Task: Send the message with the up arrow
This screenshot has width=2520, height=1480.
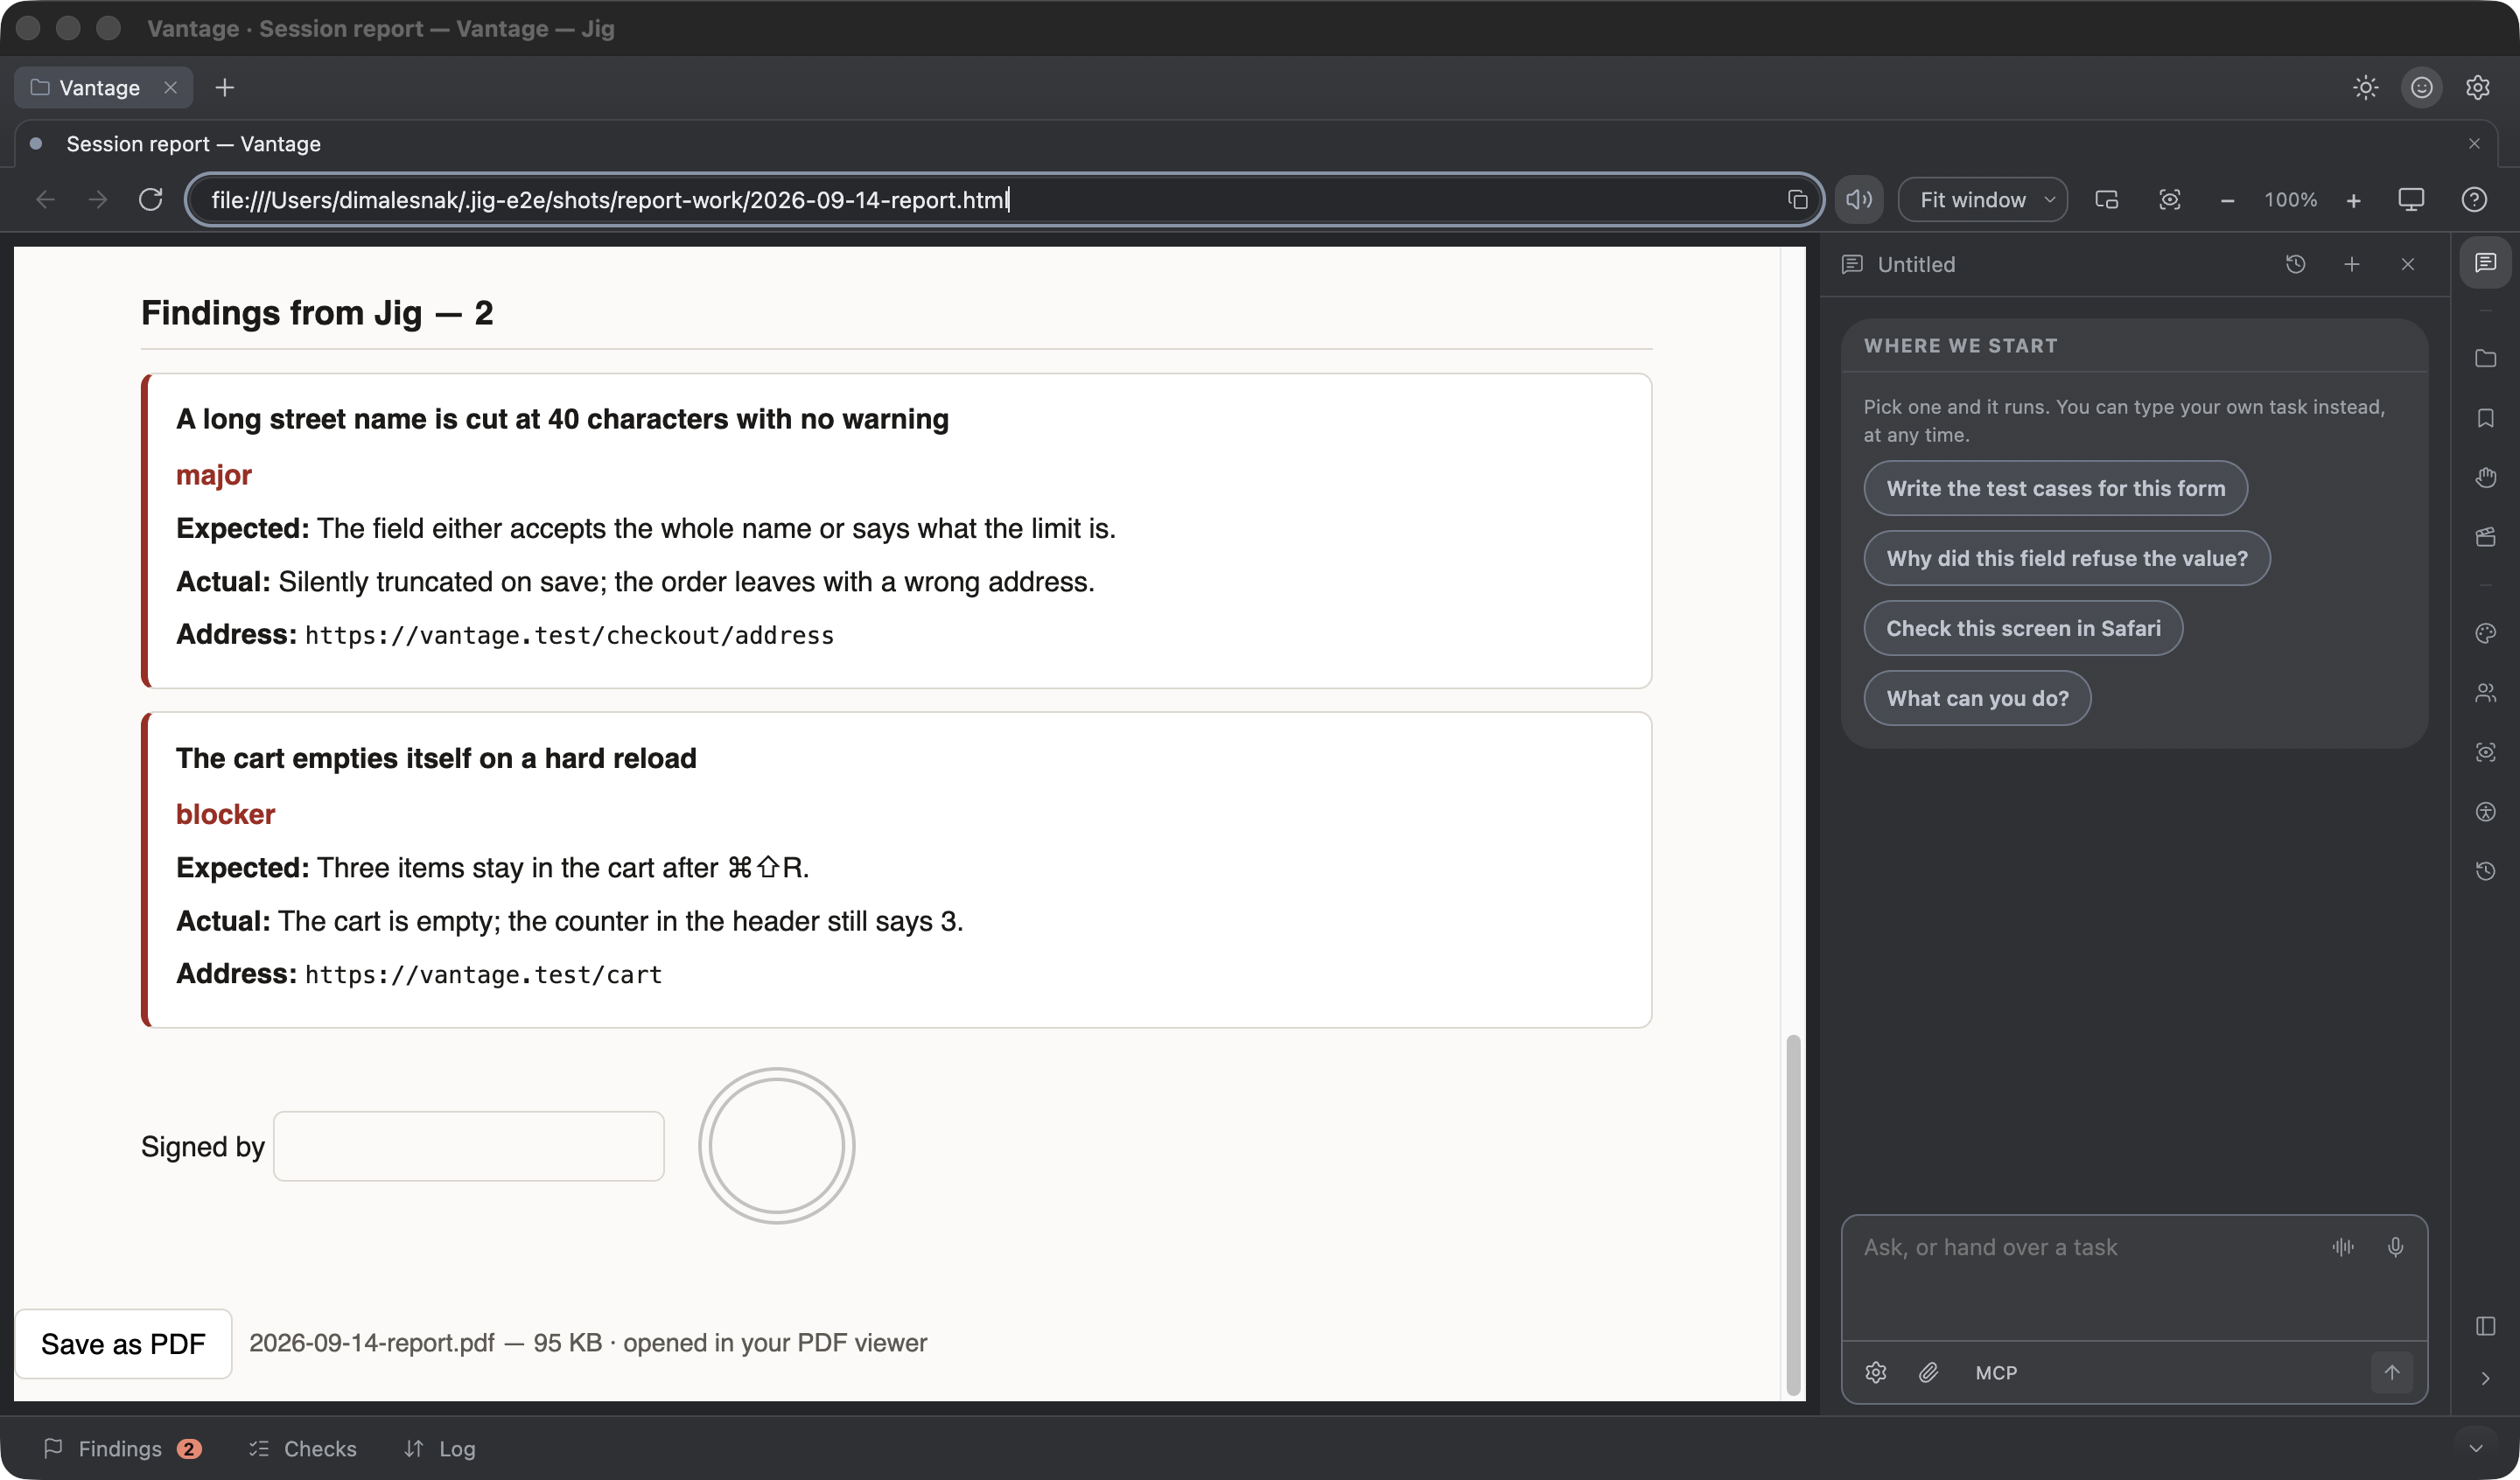Action: coord(2391,1373)
